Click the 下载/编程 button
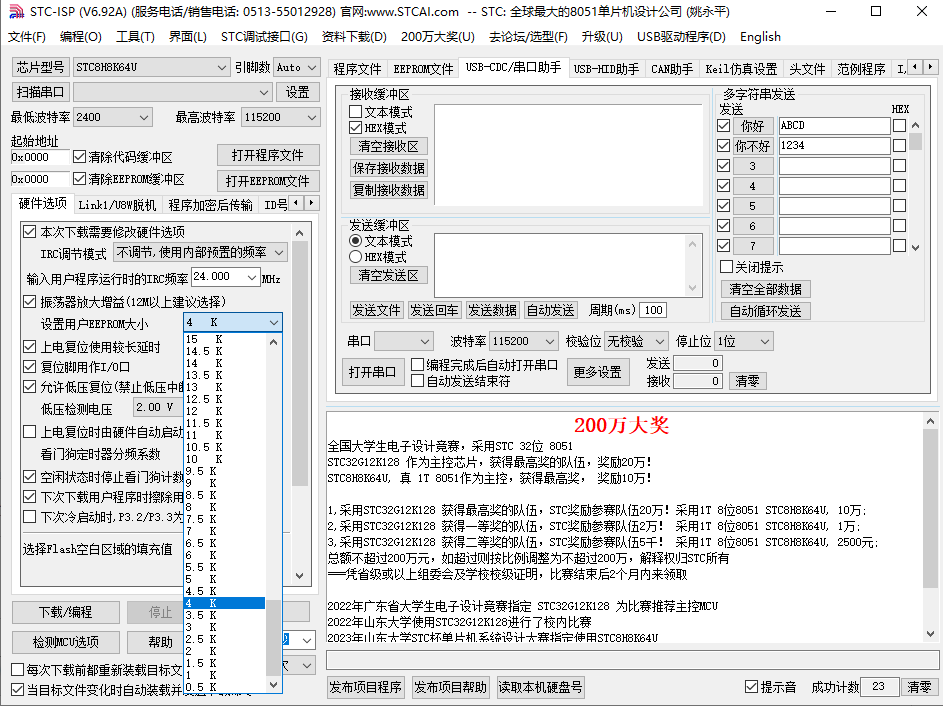Screen dimensions: 943x706 tap(66, 612)
